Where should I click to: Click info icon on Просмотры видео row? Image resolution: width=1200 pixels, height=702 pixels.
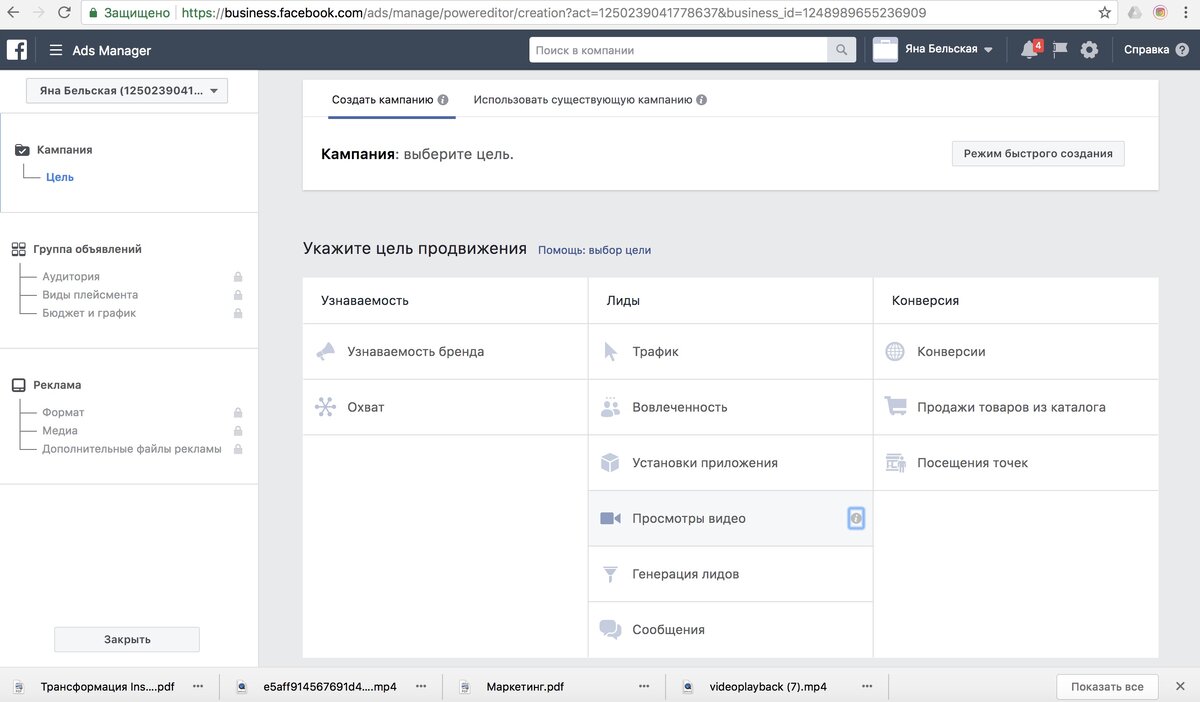click(x=856, y=518)
